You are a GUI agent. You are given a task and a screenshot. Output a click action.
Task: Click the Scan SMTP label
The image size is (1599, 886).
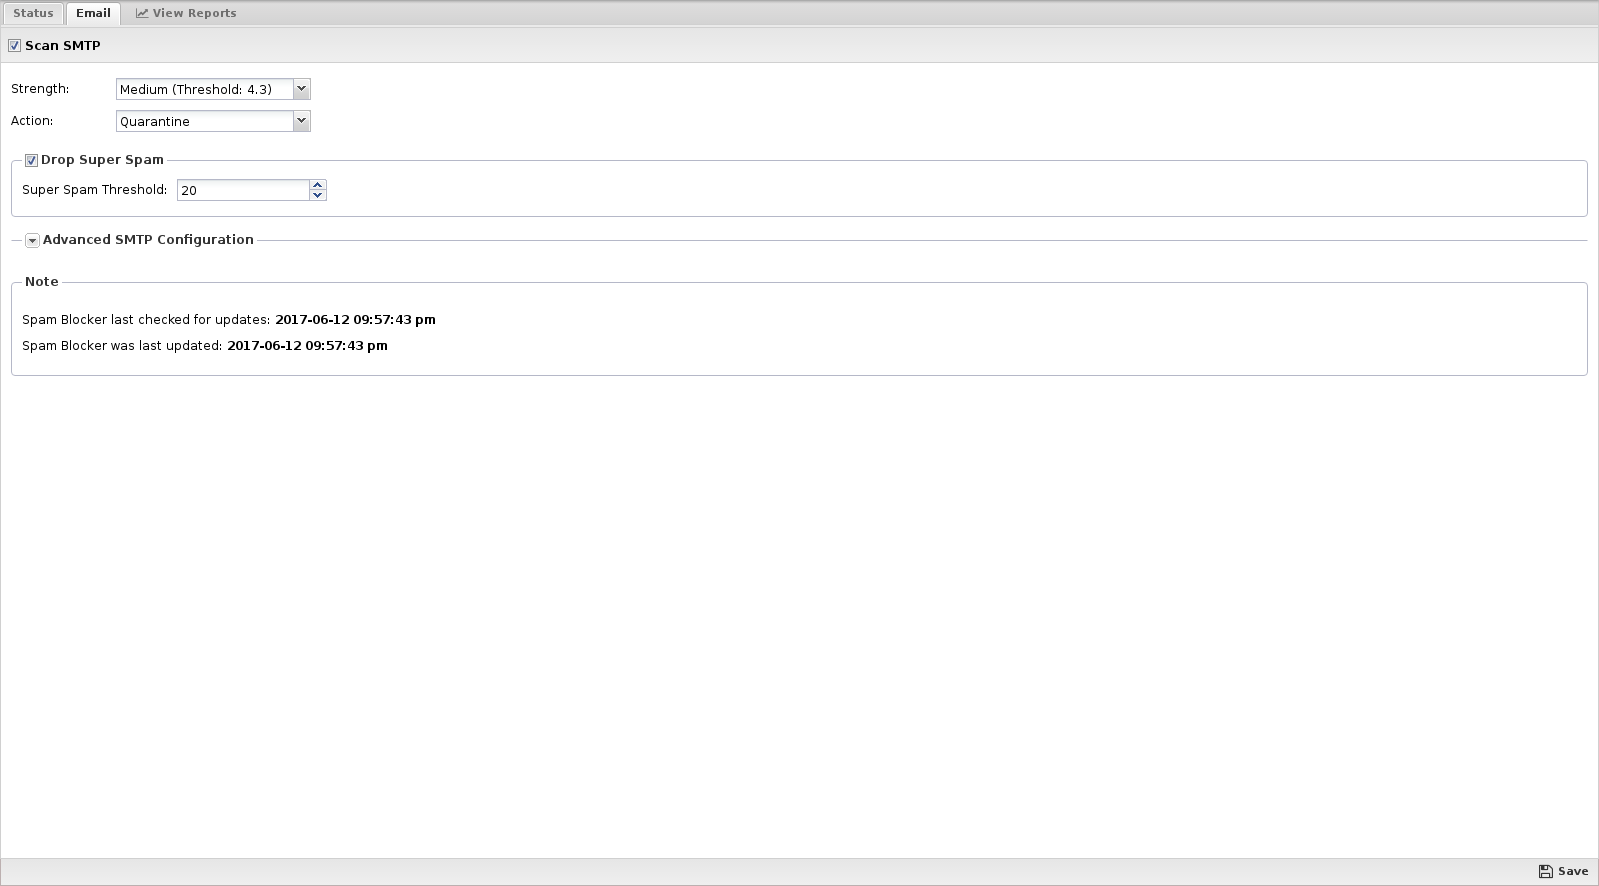tap(63, 46)
